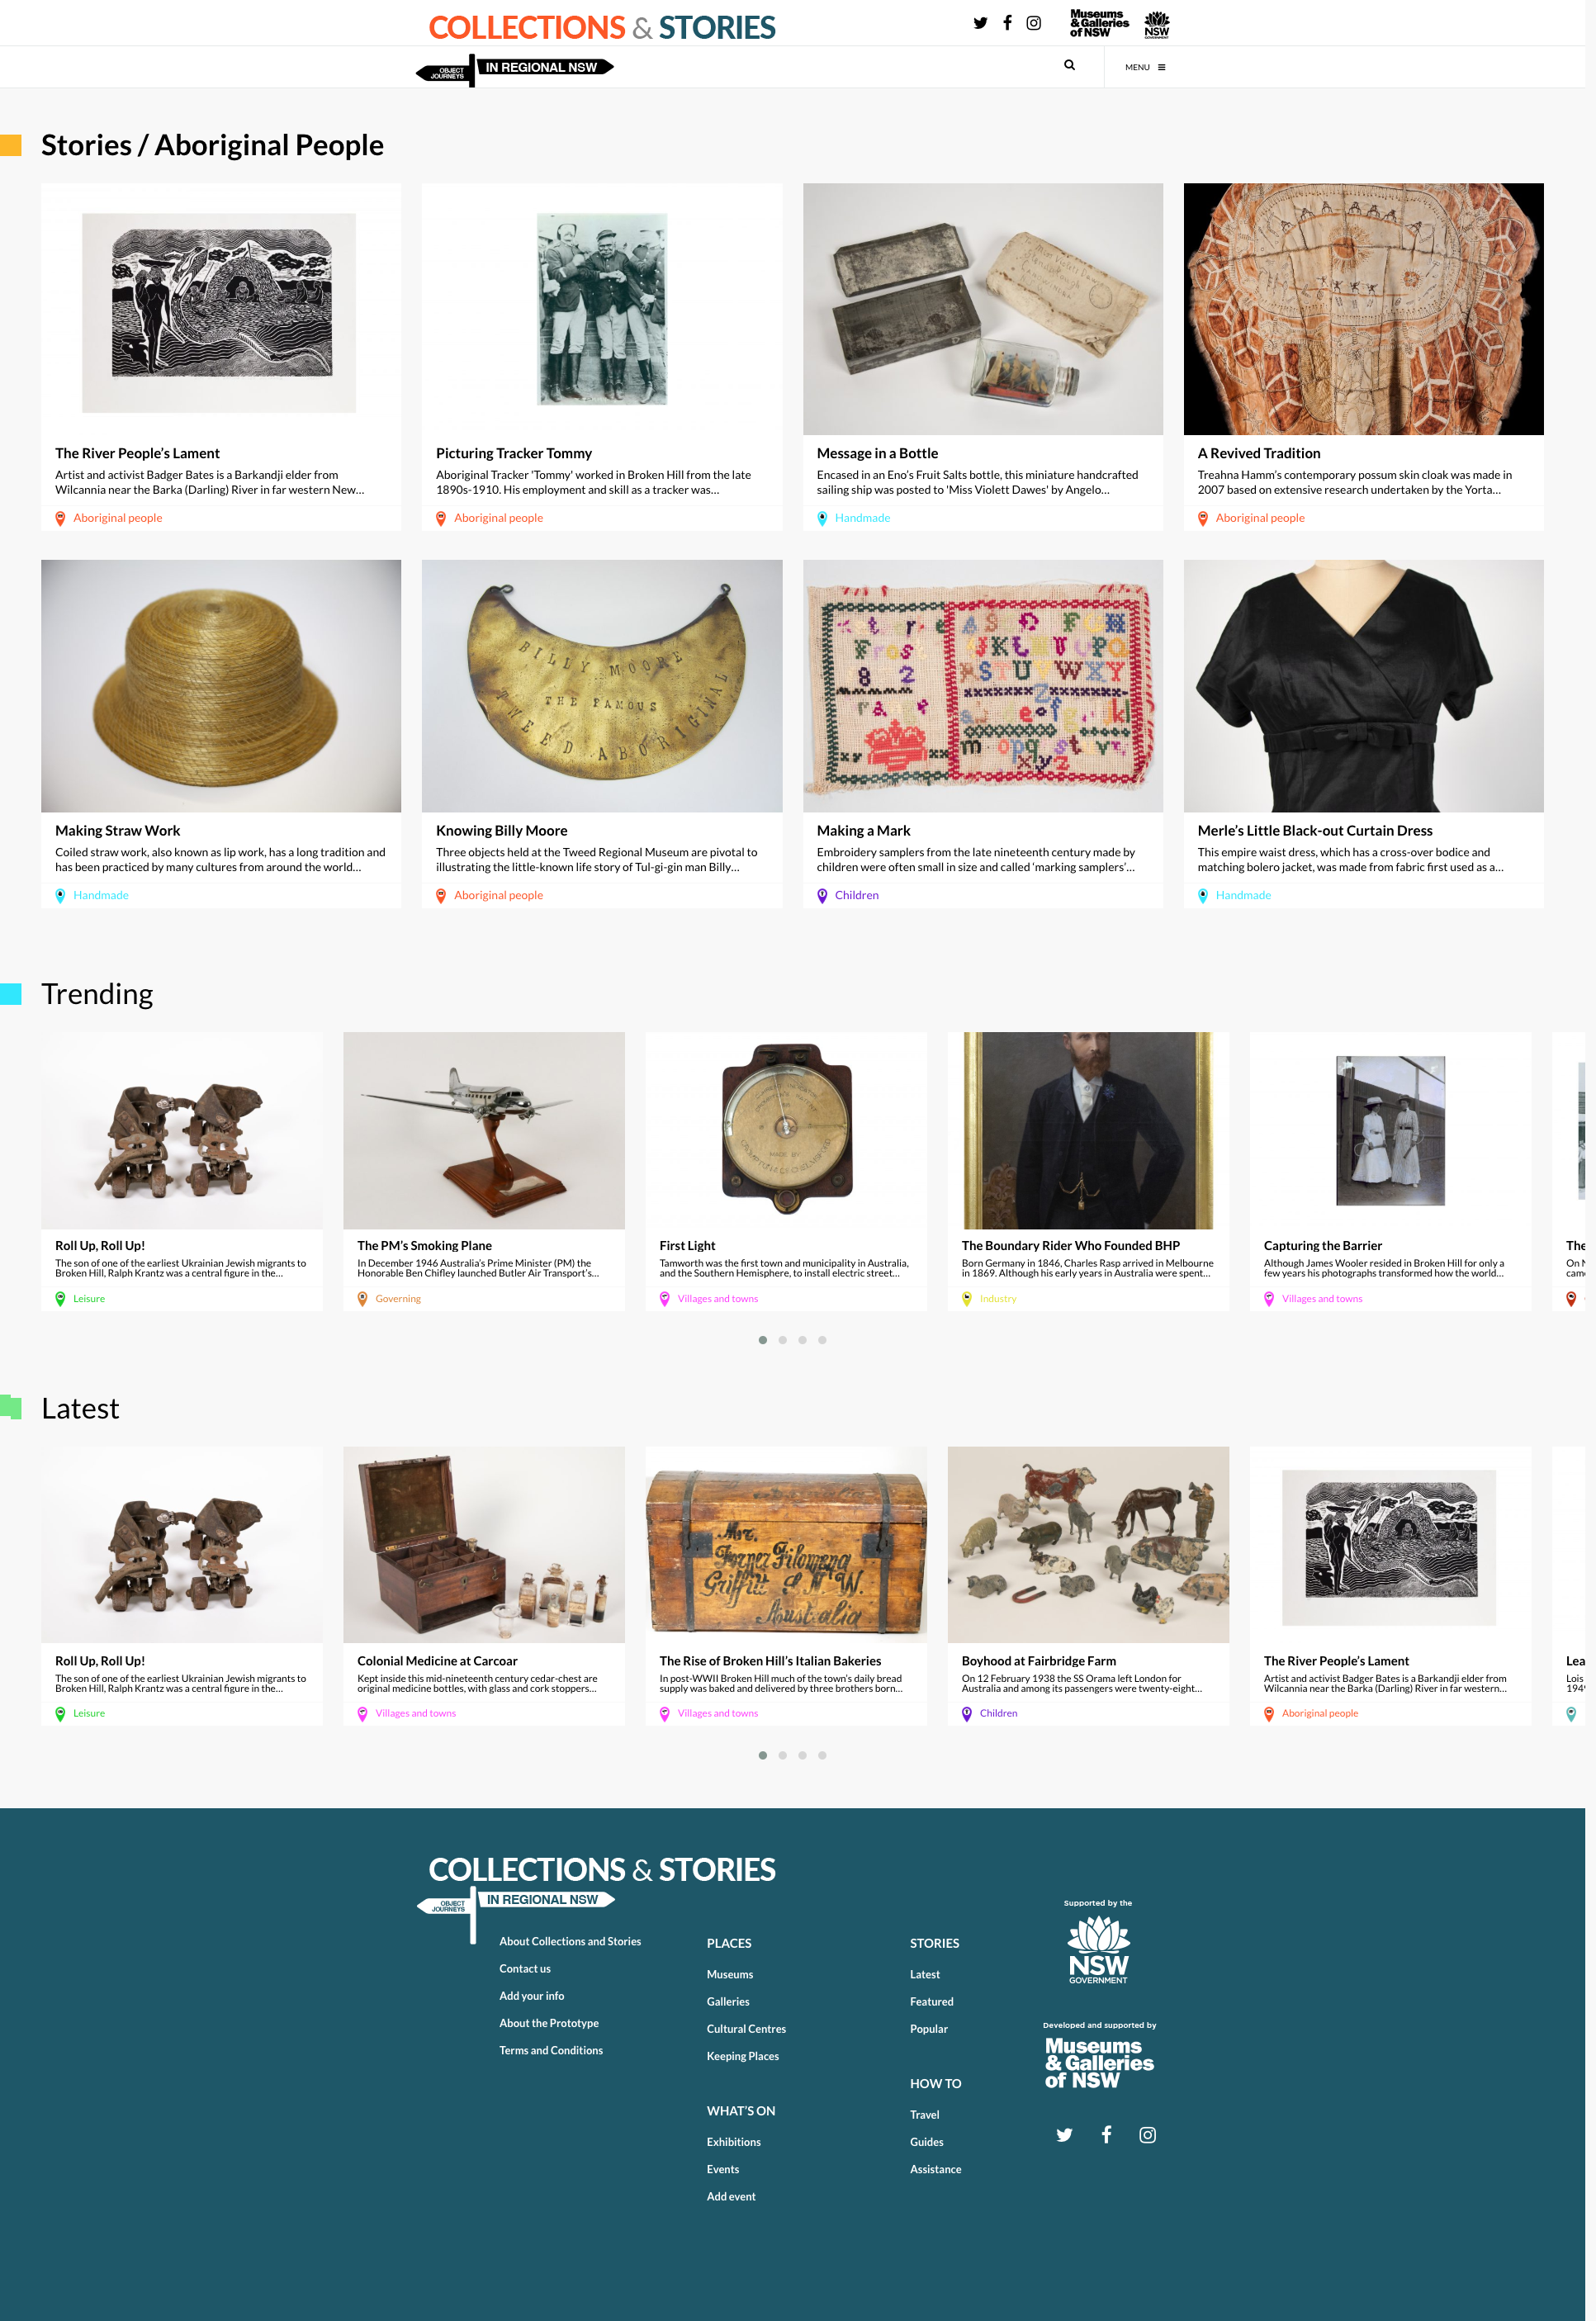Open the Instagram icon in header
Screen dimensions: 1596x2321
(1034, 23)
